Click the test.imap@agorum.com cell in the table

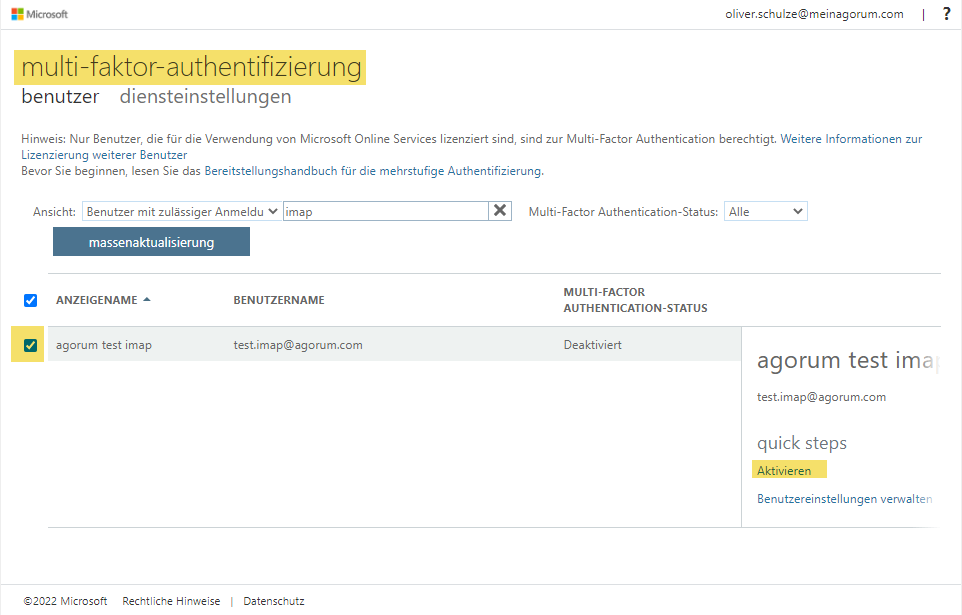click(x=298, y=345)
